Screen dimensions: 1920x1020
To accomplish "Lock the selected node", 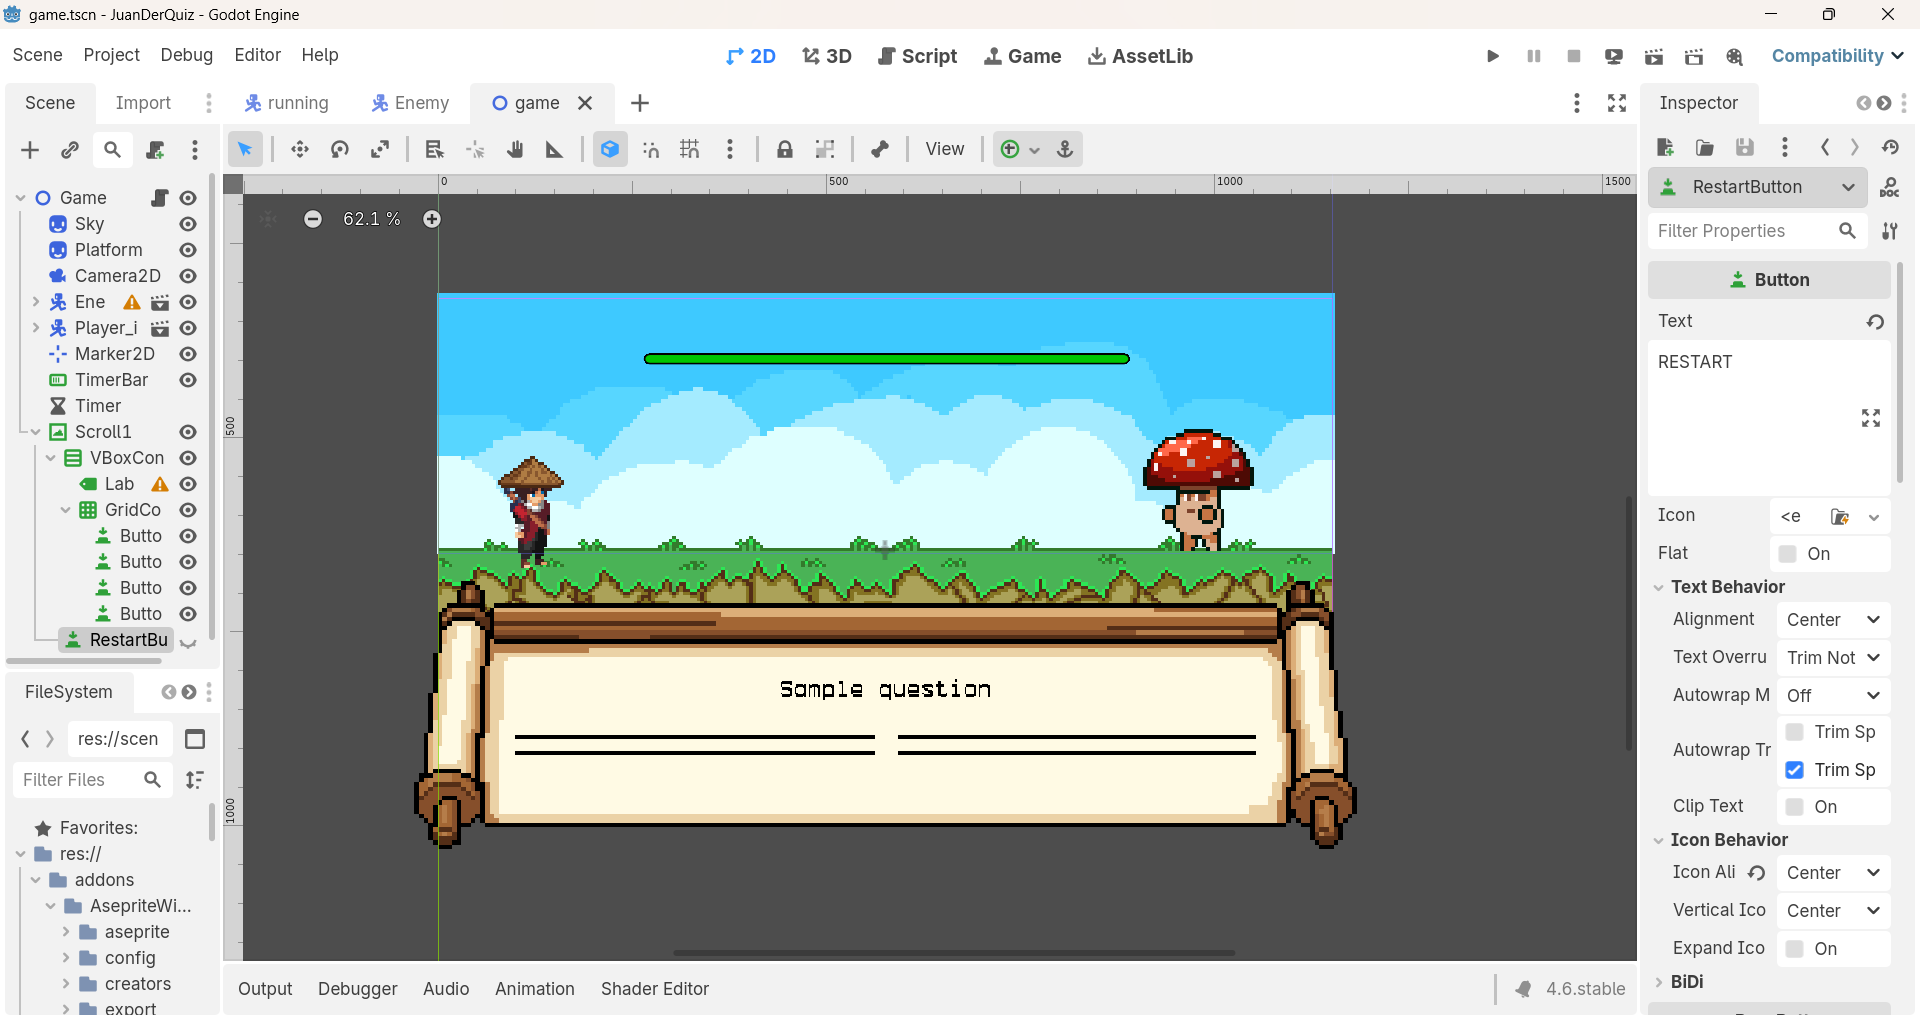I will (785, 149).
